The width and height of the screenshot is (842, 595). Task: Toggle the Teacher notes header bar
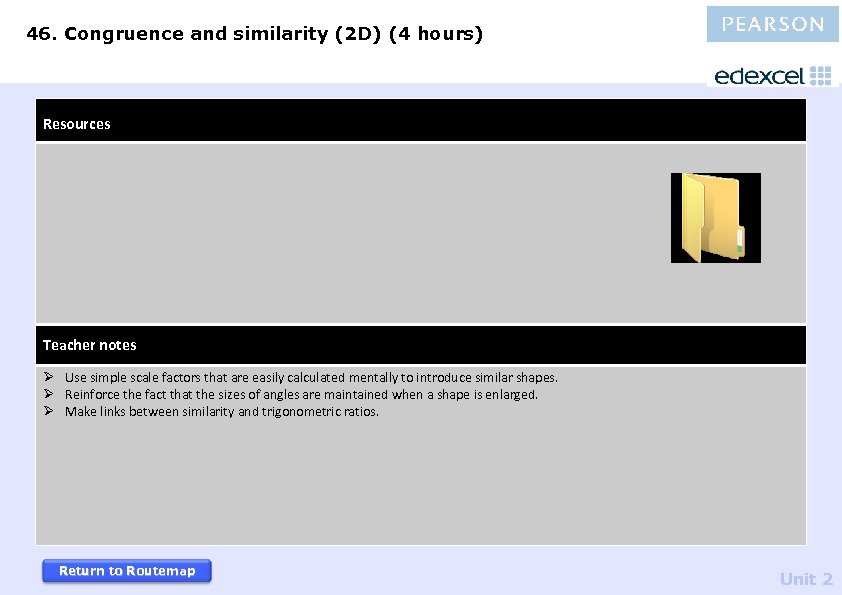pos(420,344)
